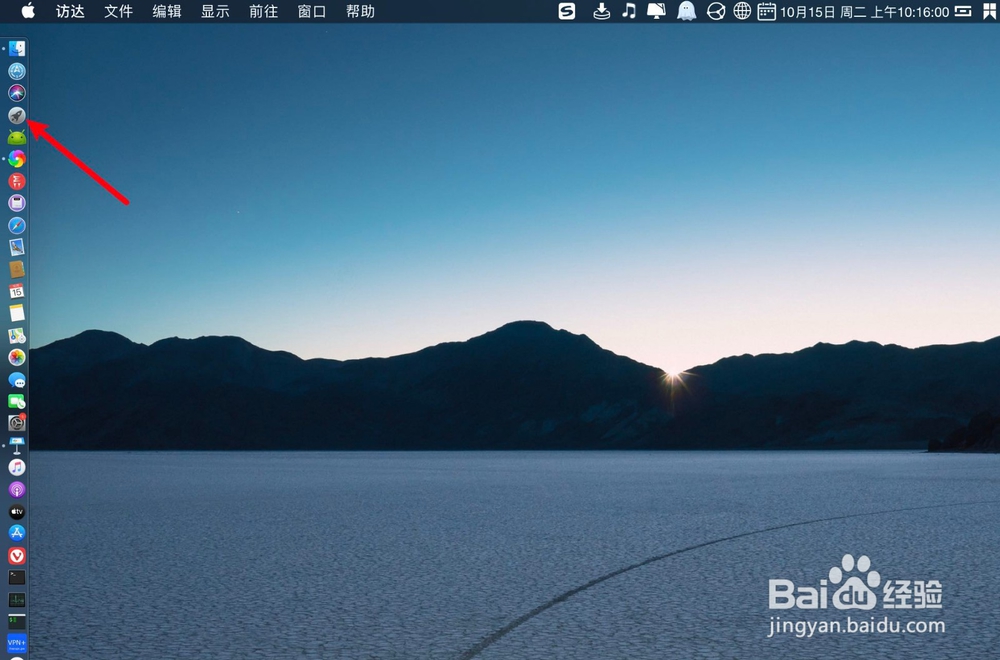Viewport: 1000px width, 660px height.
Task: Open the Music app in Dock
Action: (17, 467)
